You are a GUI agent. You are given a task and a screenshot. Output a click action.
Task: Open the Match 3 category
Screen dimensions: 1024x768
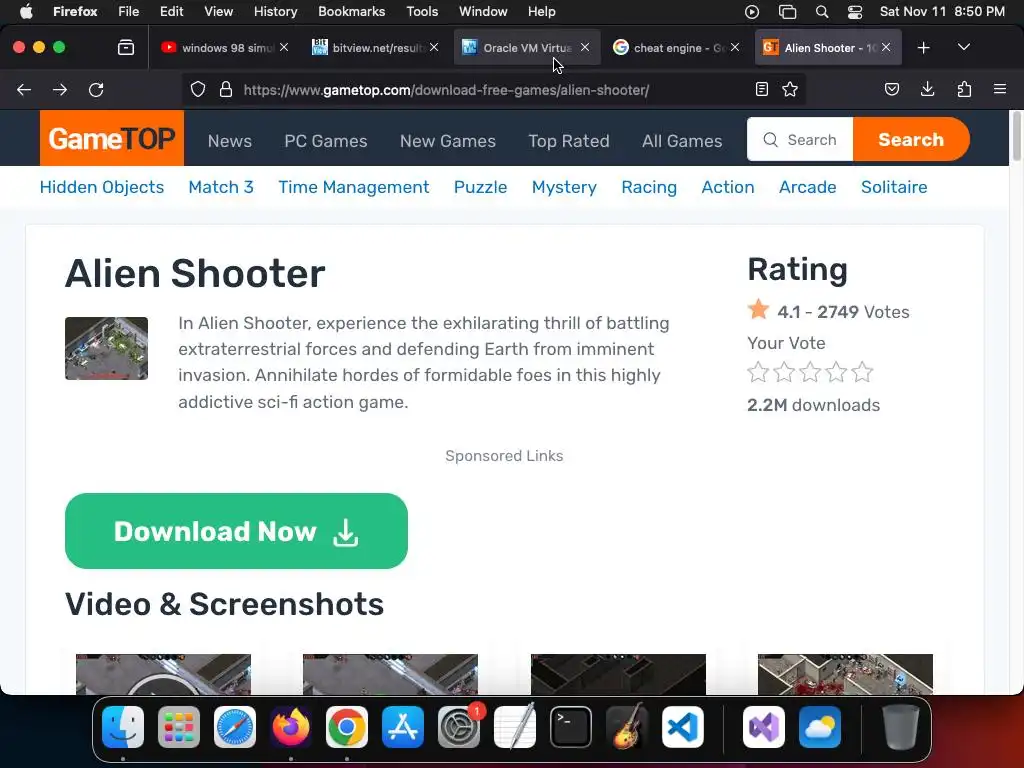pos(221,187)
